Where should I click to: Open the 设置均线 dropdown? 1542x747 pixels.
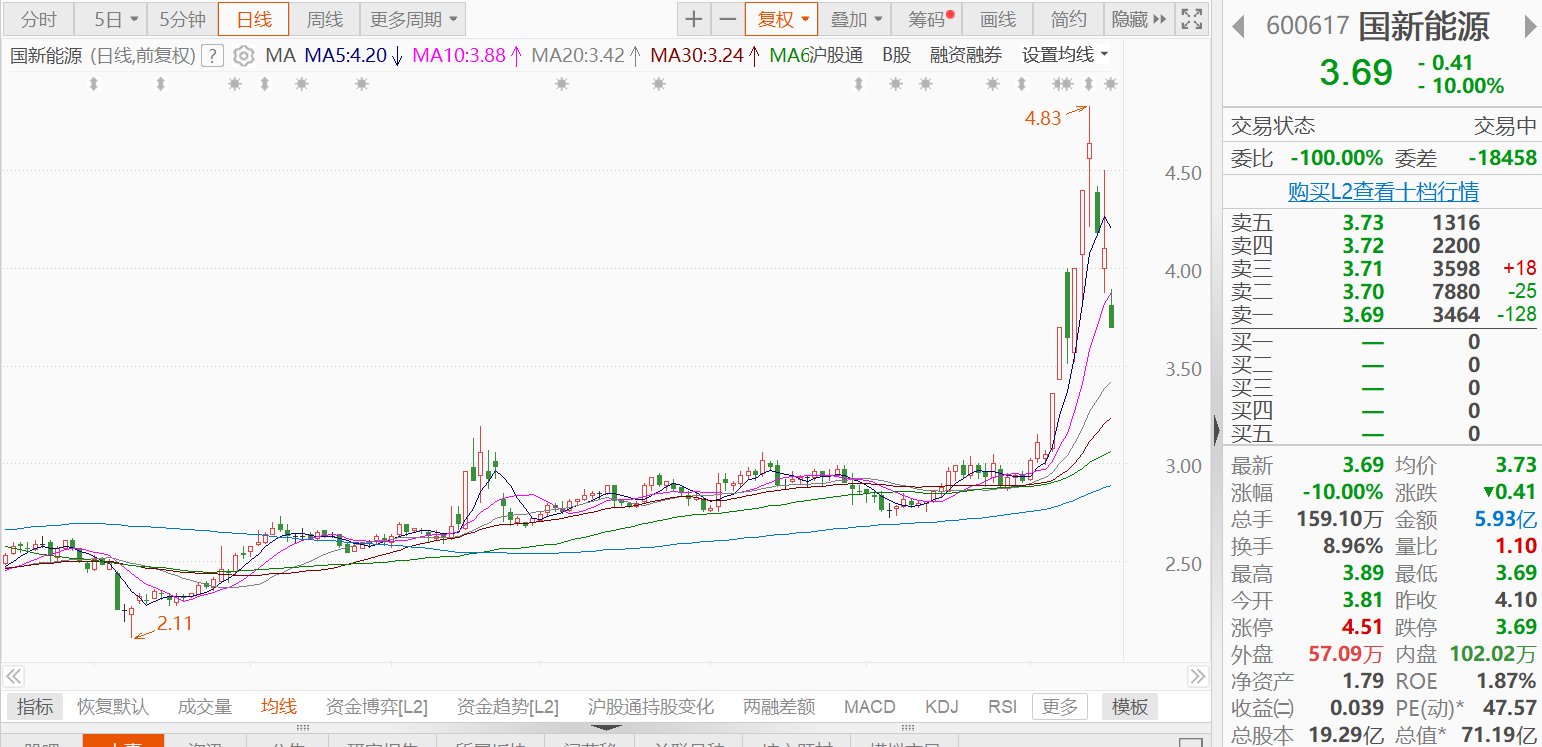(x=1065, y=56)
